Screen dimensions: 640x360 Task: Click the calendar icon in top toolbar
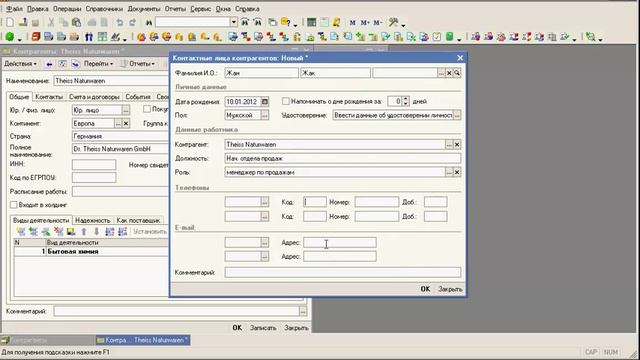click(x=324, y=22)
